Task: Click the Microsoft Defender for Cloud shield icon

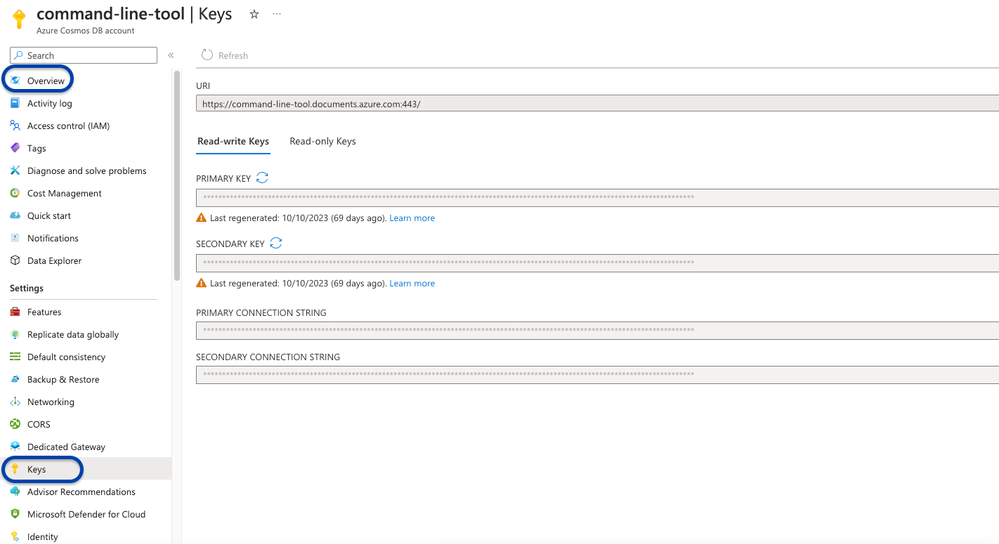Action: (15, 513)
